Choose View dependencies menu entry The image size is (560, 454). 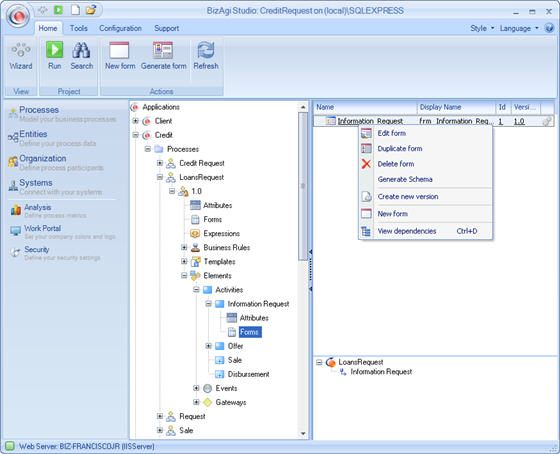pyautogui.click(x=425, y=231)
